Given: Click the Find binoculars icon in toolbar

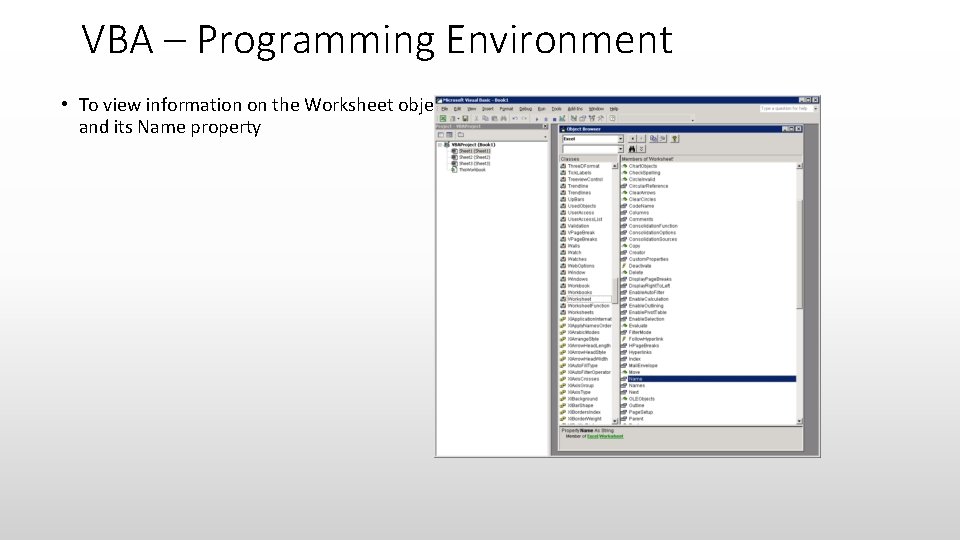Looking at the screenshot, I should tap(504, 119).
